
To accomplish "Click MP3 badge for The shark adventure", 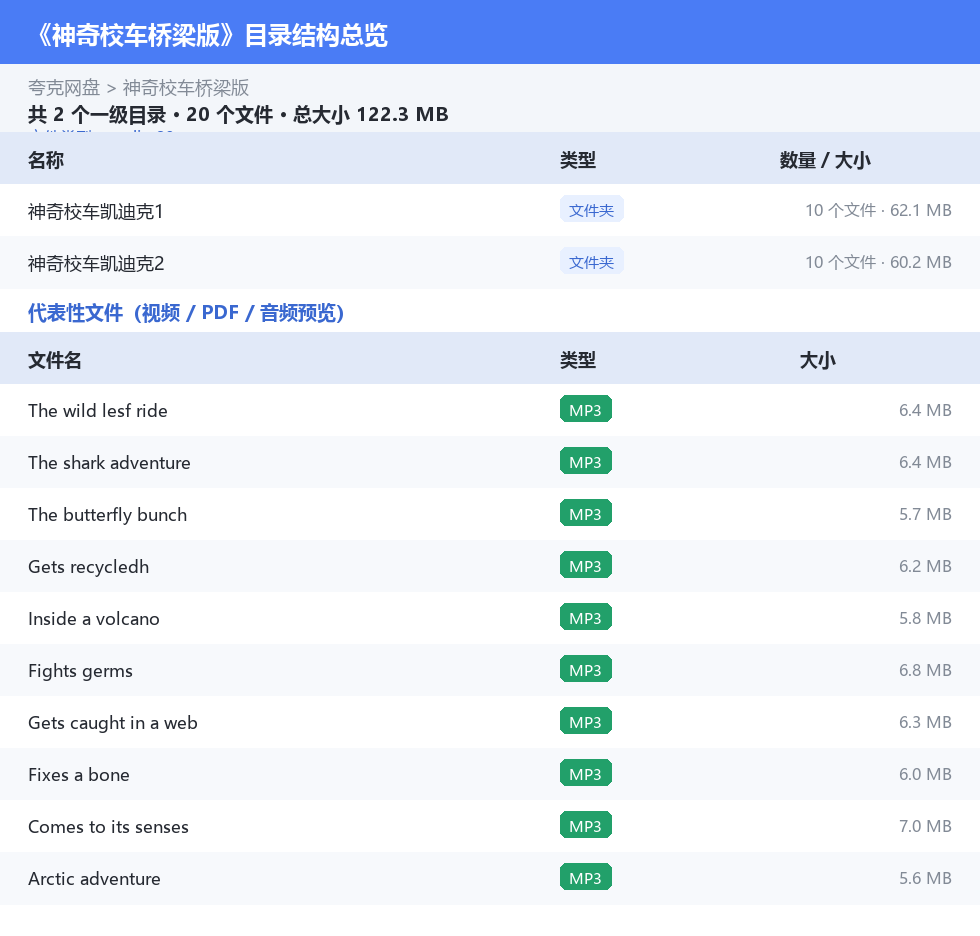I will tap(586, 461).
